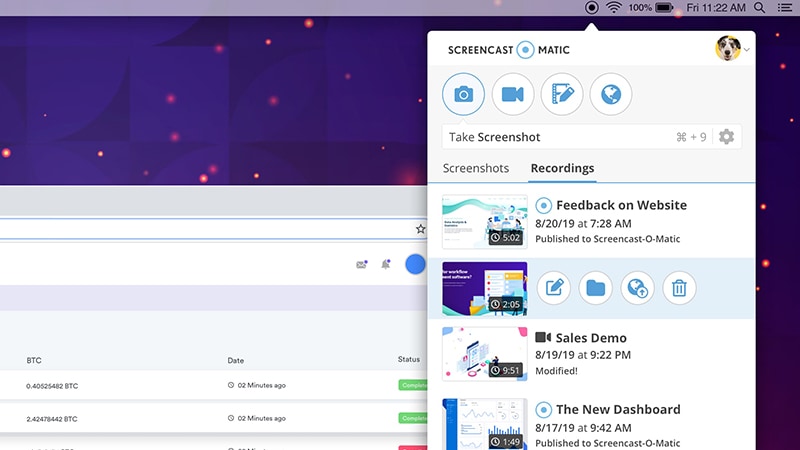Switch to the Screenshots tab

click(x=476, y=168)
